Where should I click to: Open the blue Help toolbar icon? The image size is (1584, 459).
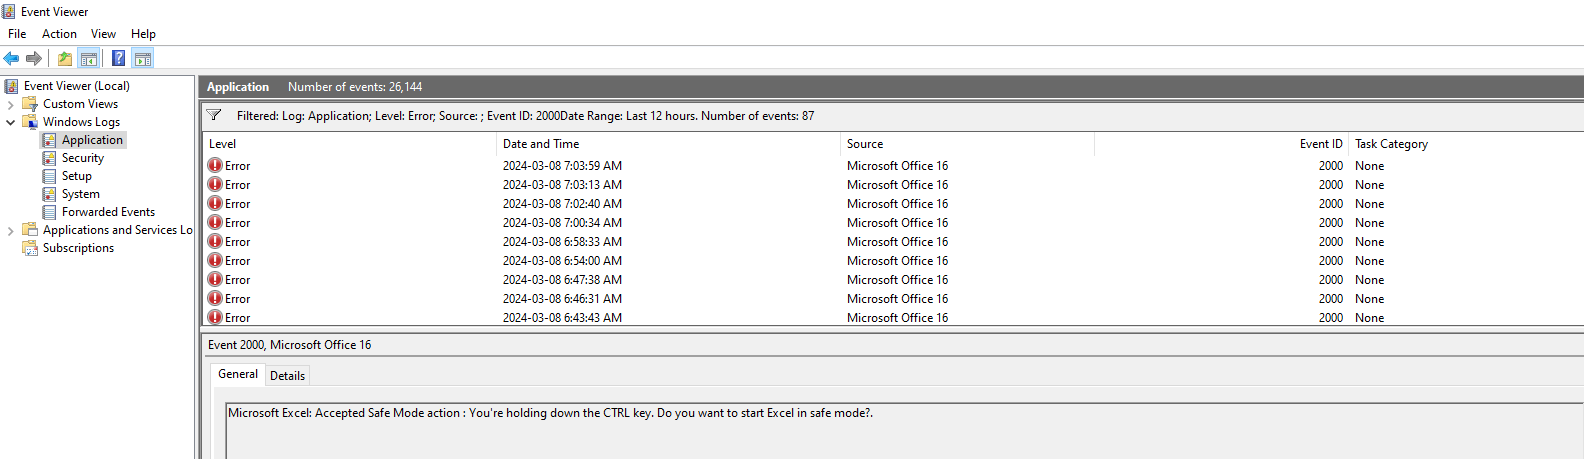tap(118, 58)
